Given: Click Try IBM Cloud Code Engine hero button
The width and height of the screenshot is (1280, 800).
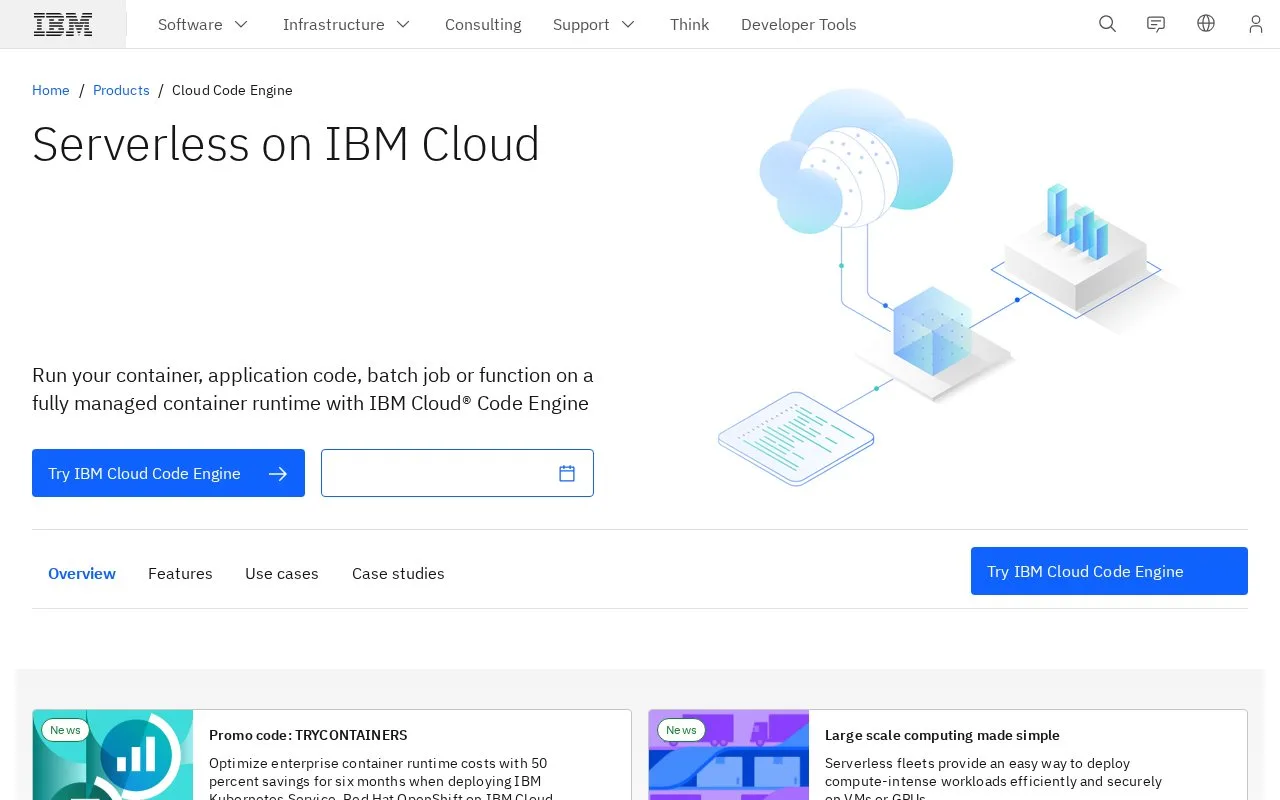Looking at the screenshot, I should 168,473.
